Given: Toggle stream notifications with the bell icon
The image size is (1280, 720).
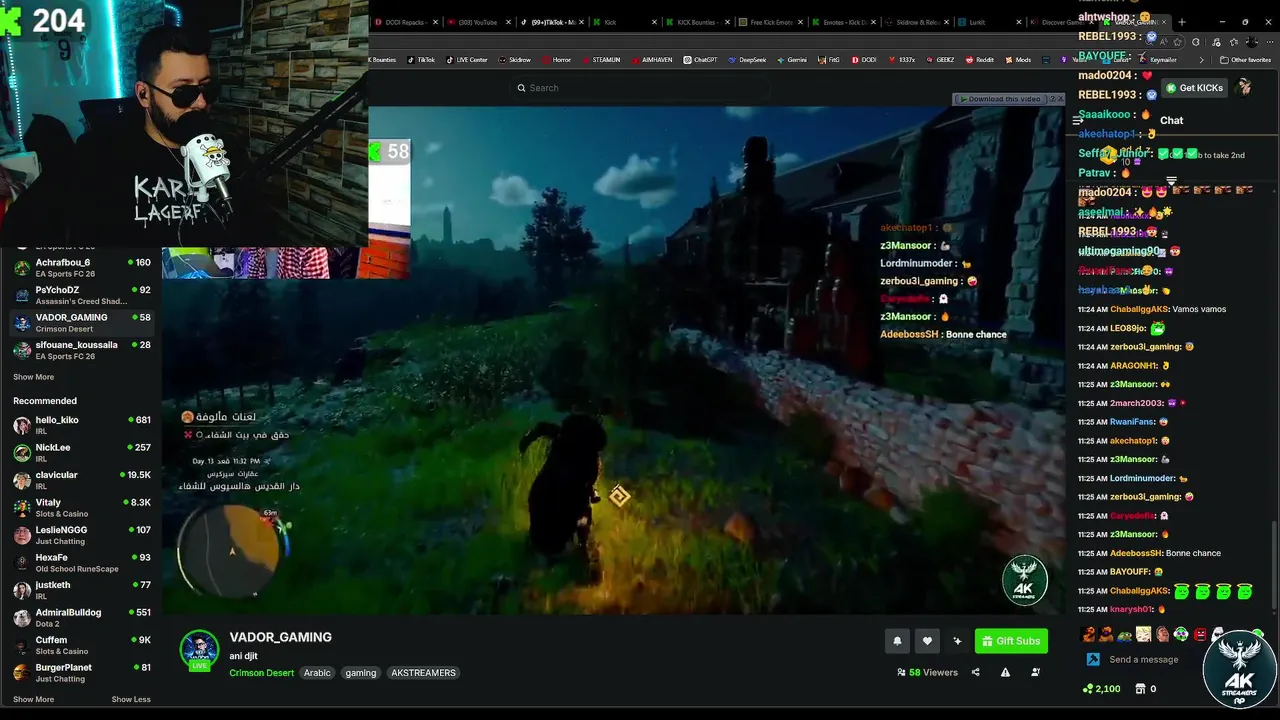Looking at the screenshot, I should 897,641.
